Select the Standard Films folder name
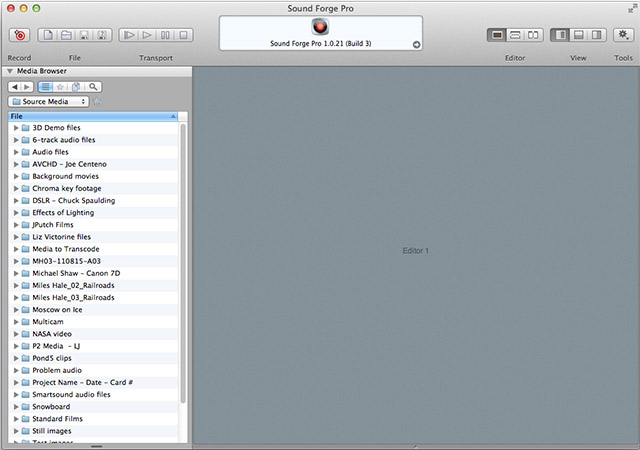 click(x=58, y=419)
